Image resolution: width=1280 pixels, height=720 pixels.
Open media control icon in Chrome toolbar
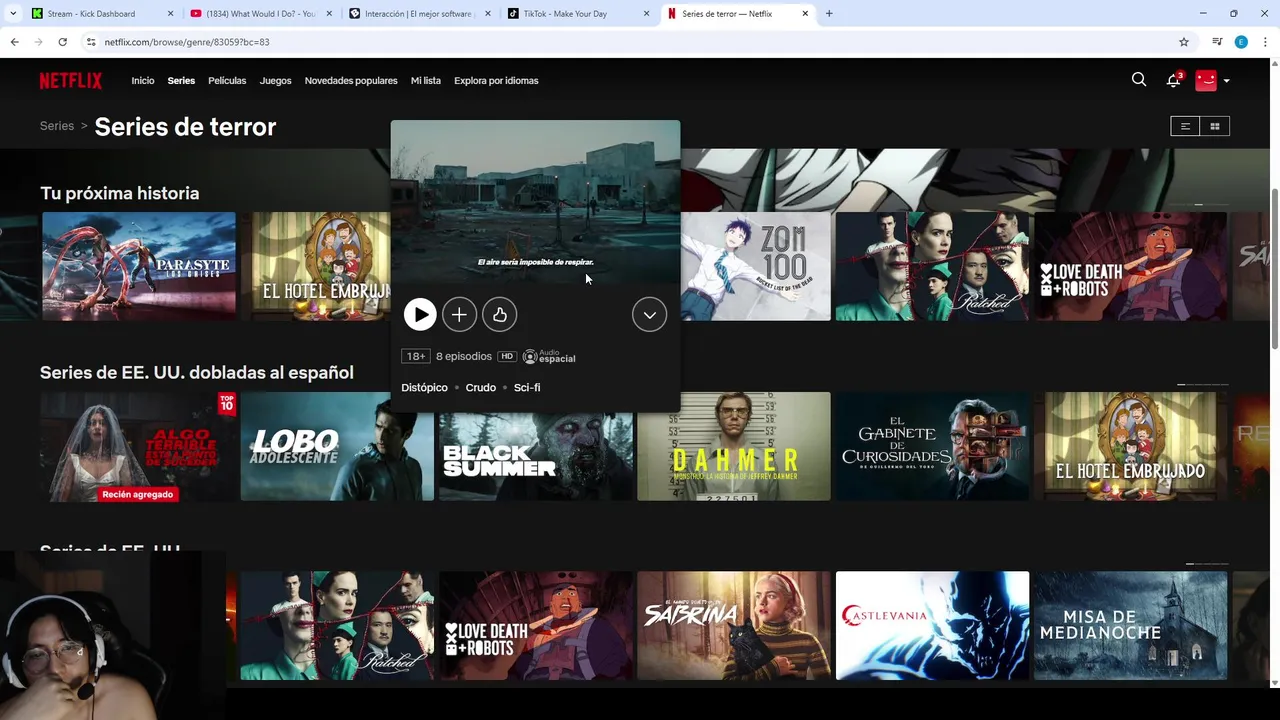click(x=1217, y=42)
